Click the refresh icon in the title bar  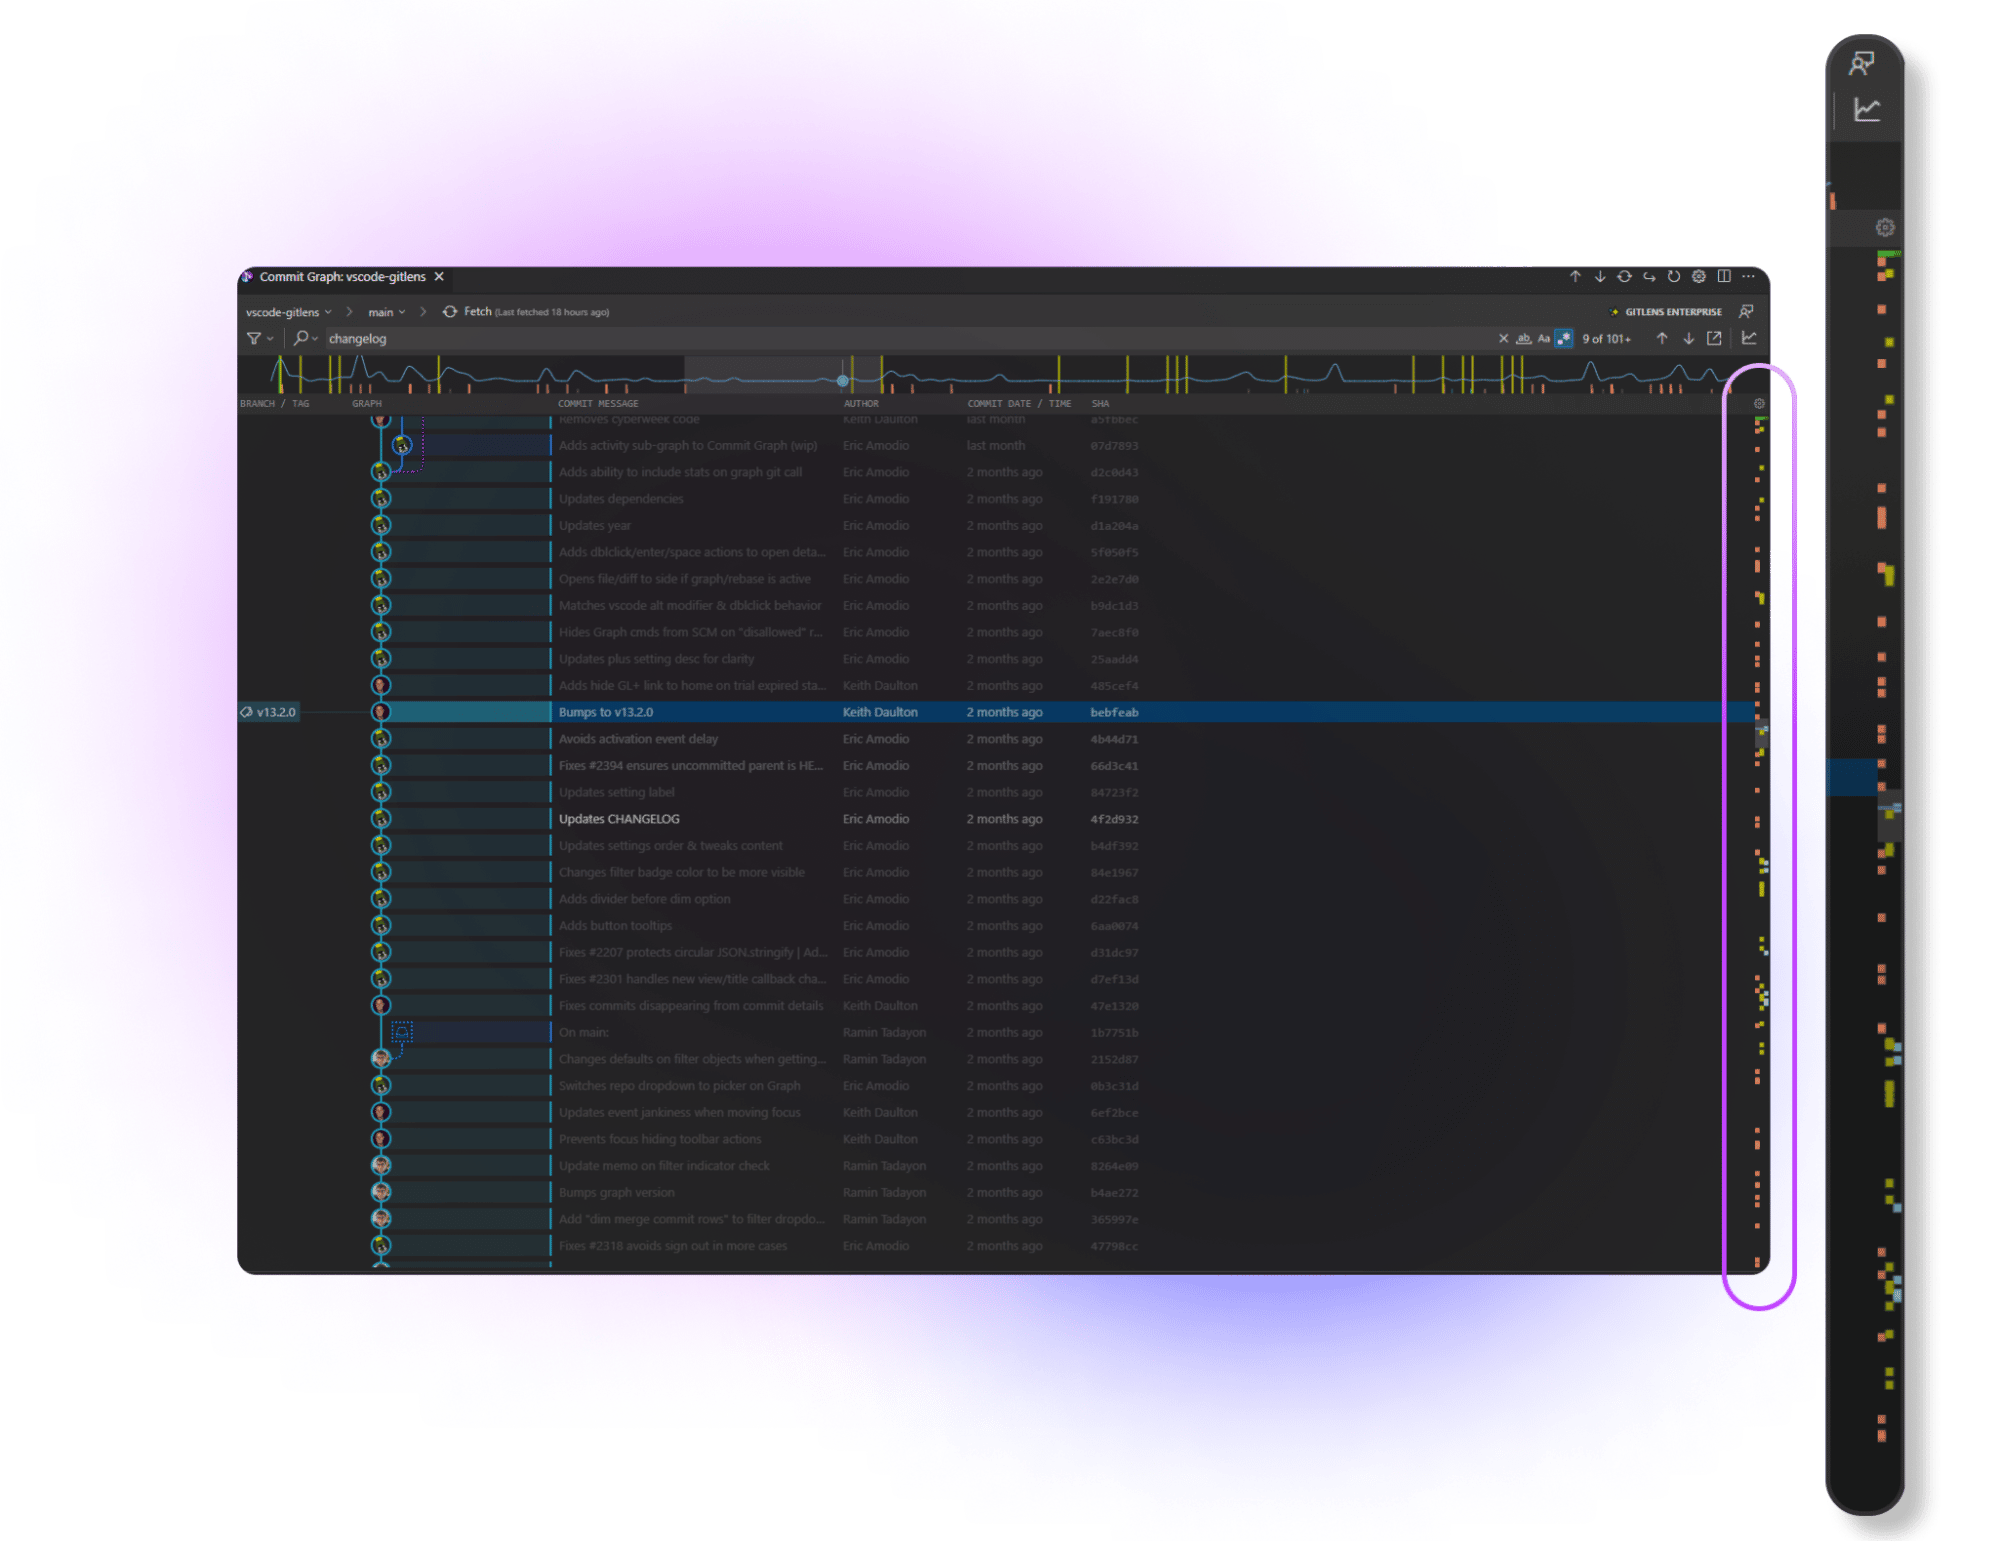pyautogui.click(x=1673, y=277)
